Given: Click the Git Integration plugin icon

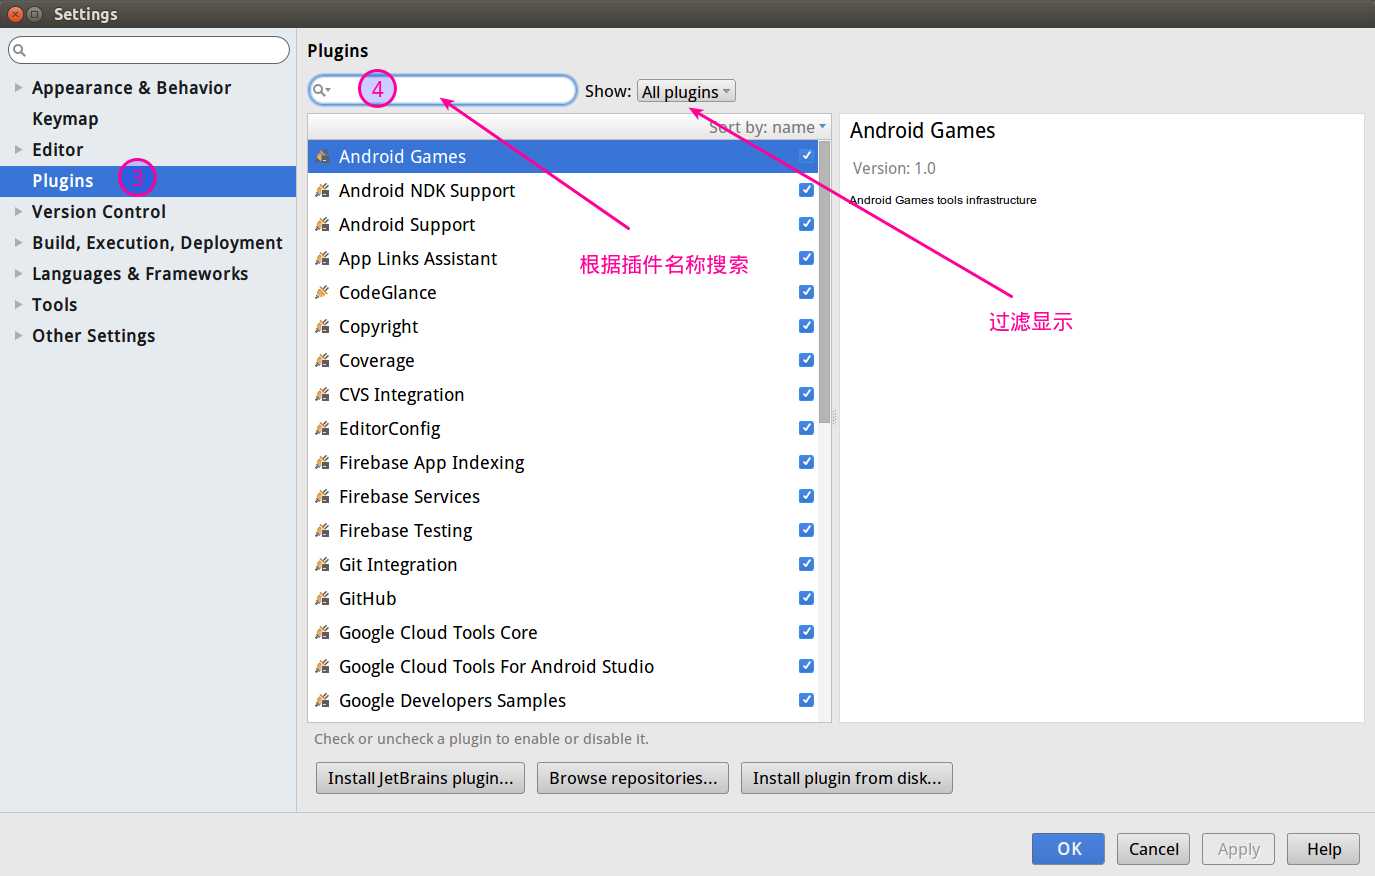Looking at the screenshot, I should pos(322,564).
